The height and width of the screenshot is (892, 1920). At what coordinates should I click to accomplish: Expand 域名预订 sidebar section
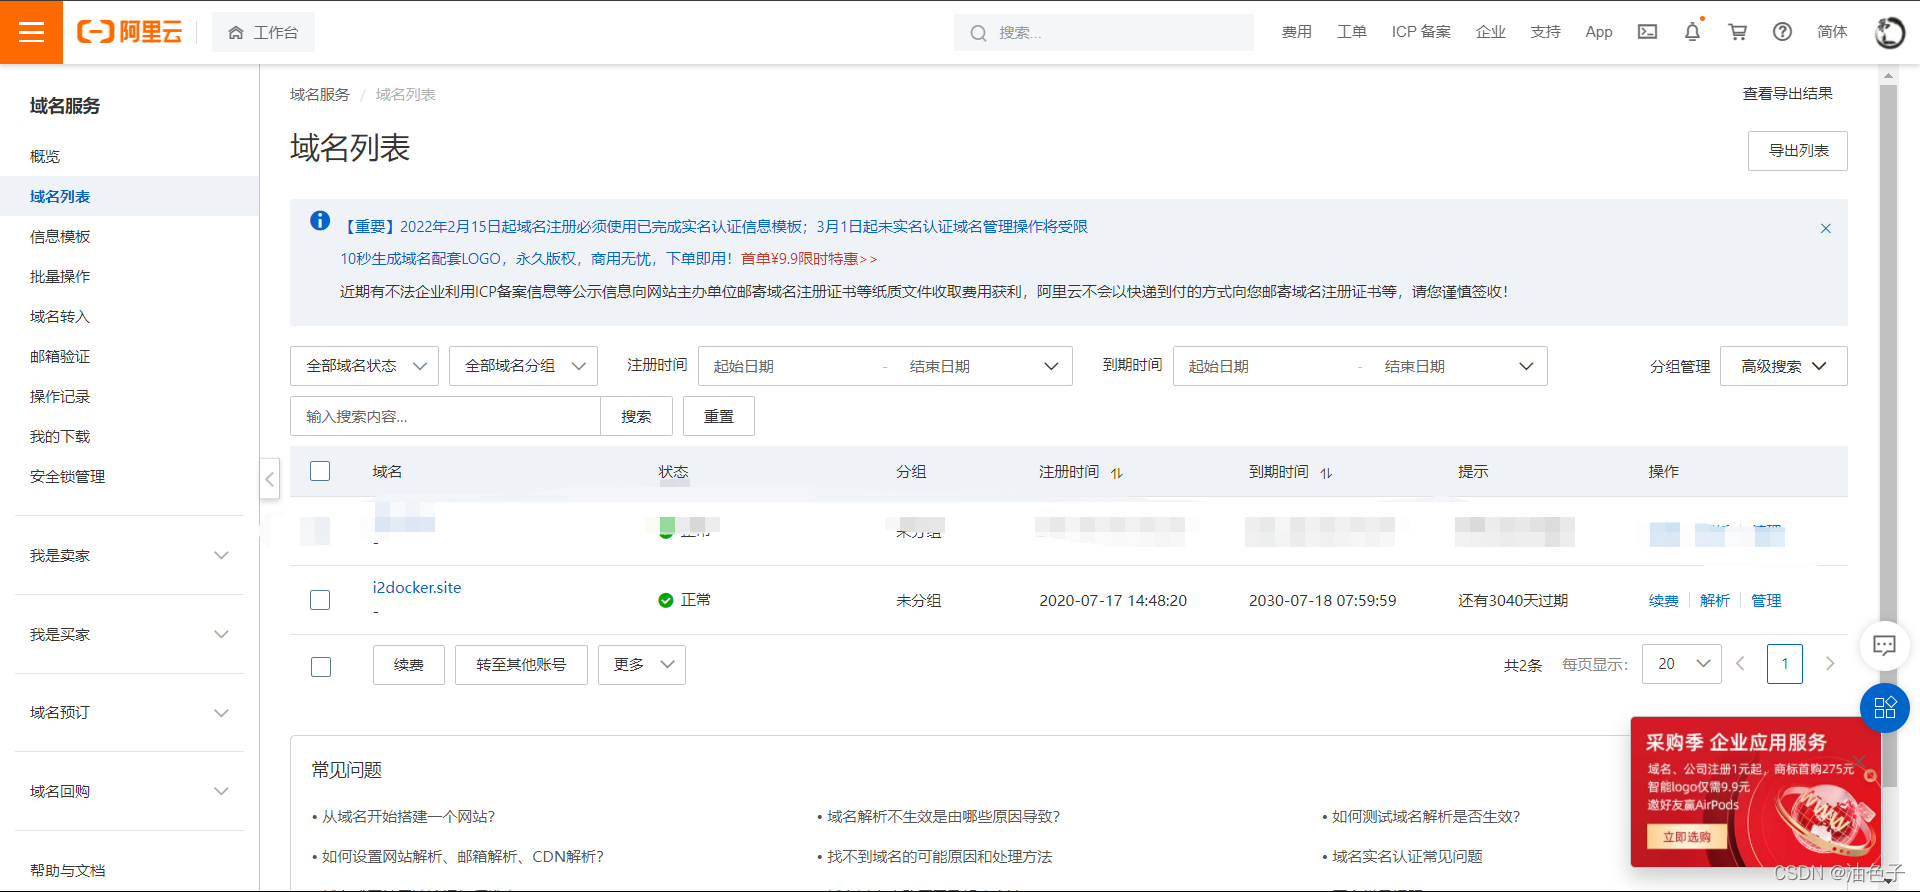(x=130, y=712)
